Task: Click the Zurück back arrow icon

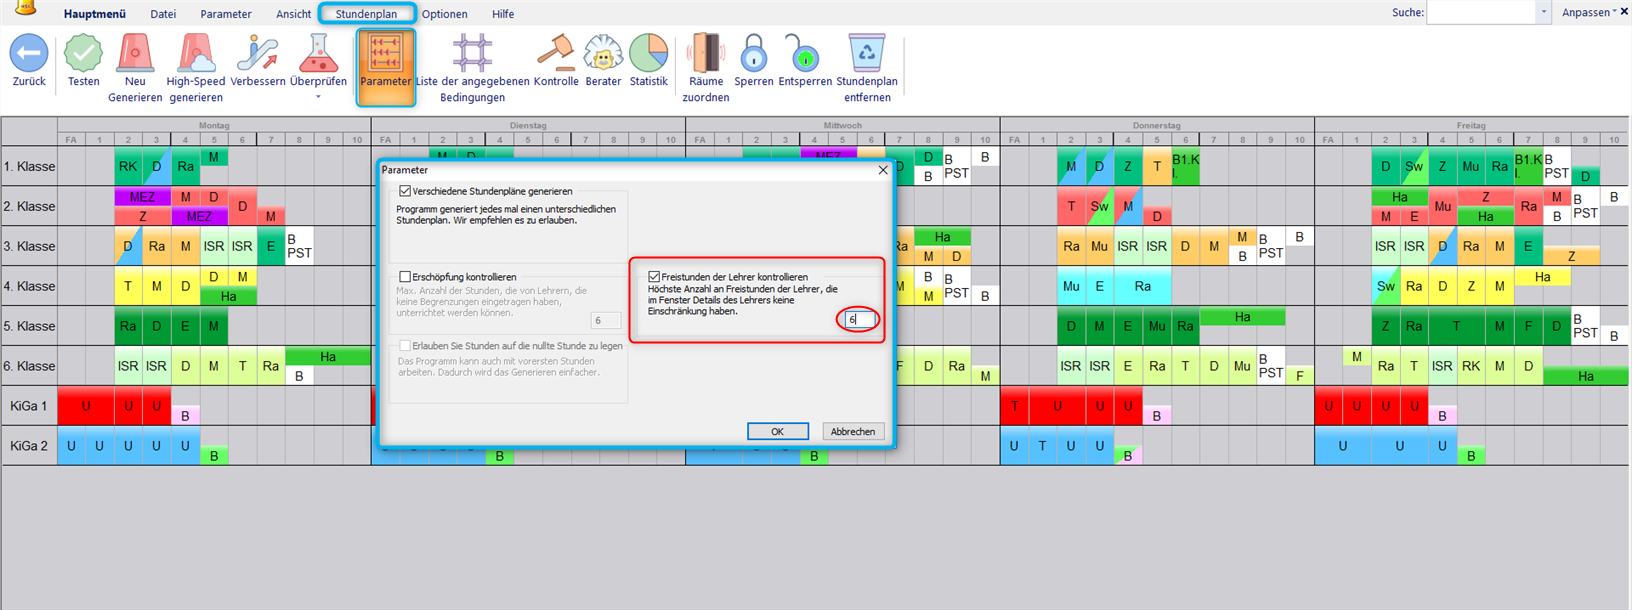Action: pos(29,54)
